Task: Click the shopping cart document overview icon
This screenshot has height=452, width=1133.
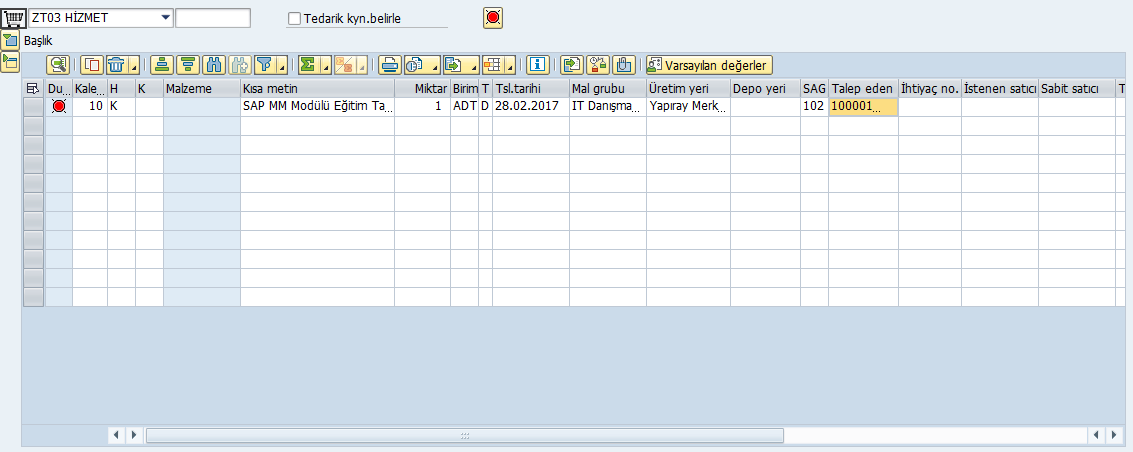Action: (14, 18)
